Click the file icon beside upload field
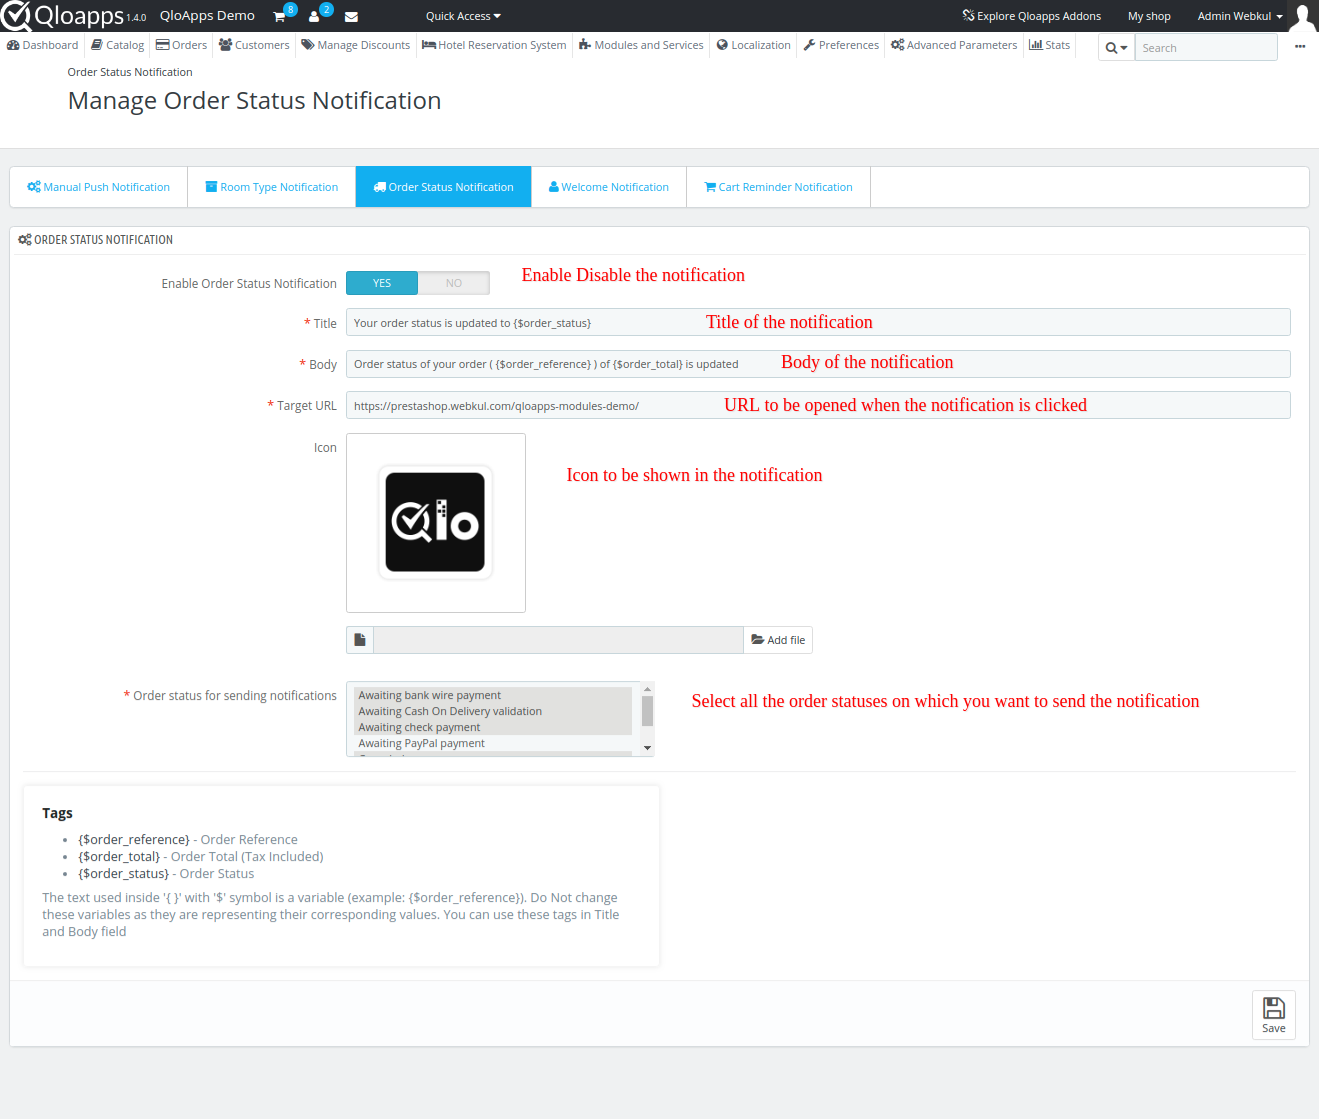Image resolution: width=1319 pixels, height=1119 pixels. click(x=360, y=640)
